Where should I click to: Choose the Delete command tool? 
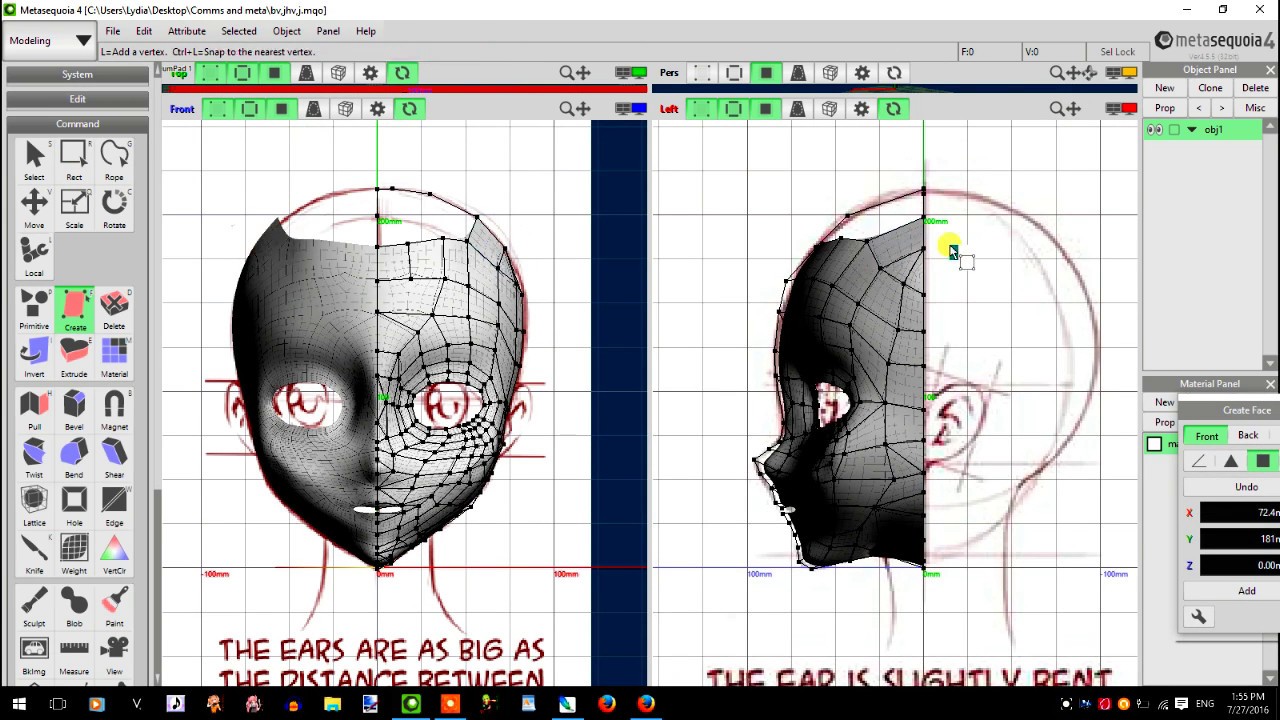[114, 309]
